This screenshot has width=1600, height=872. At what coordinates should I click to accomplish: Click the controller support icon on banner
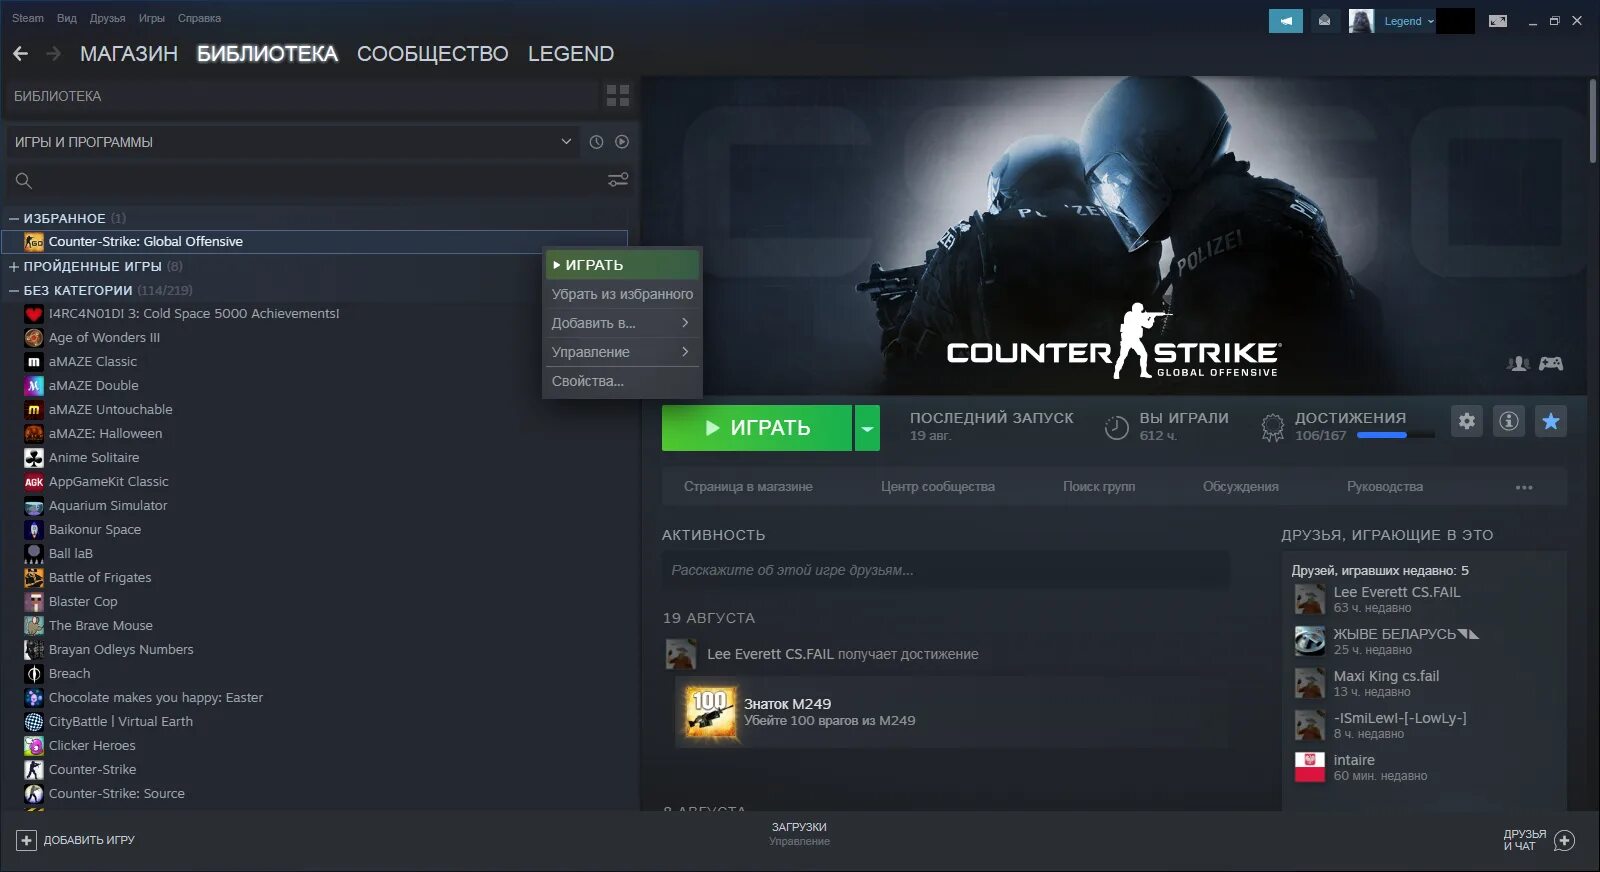(1551, 364)
